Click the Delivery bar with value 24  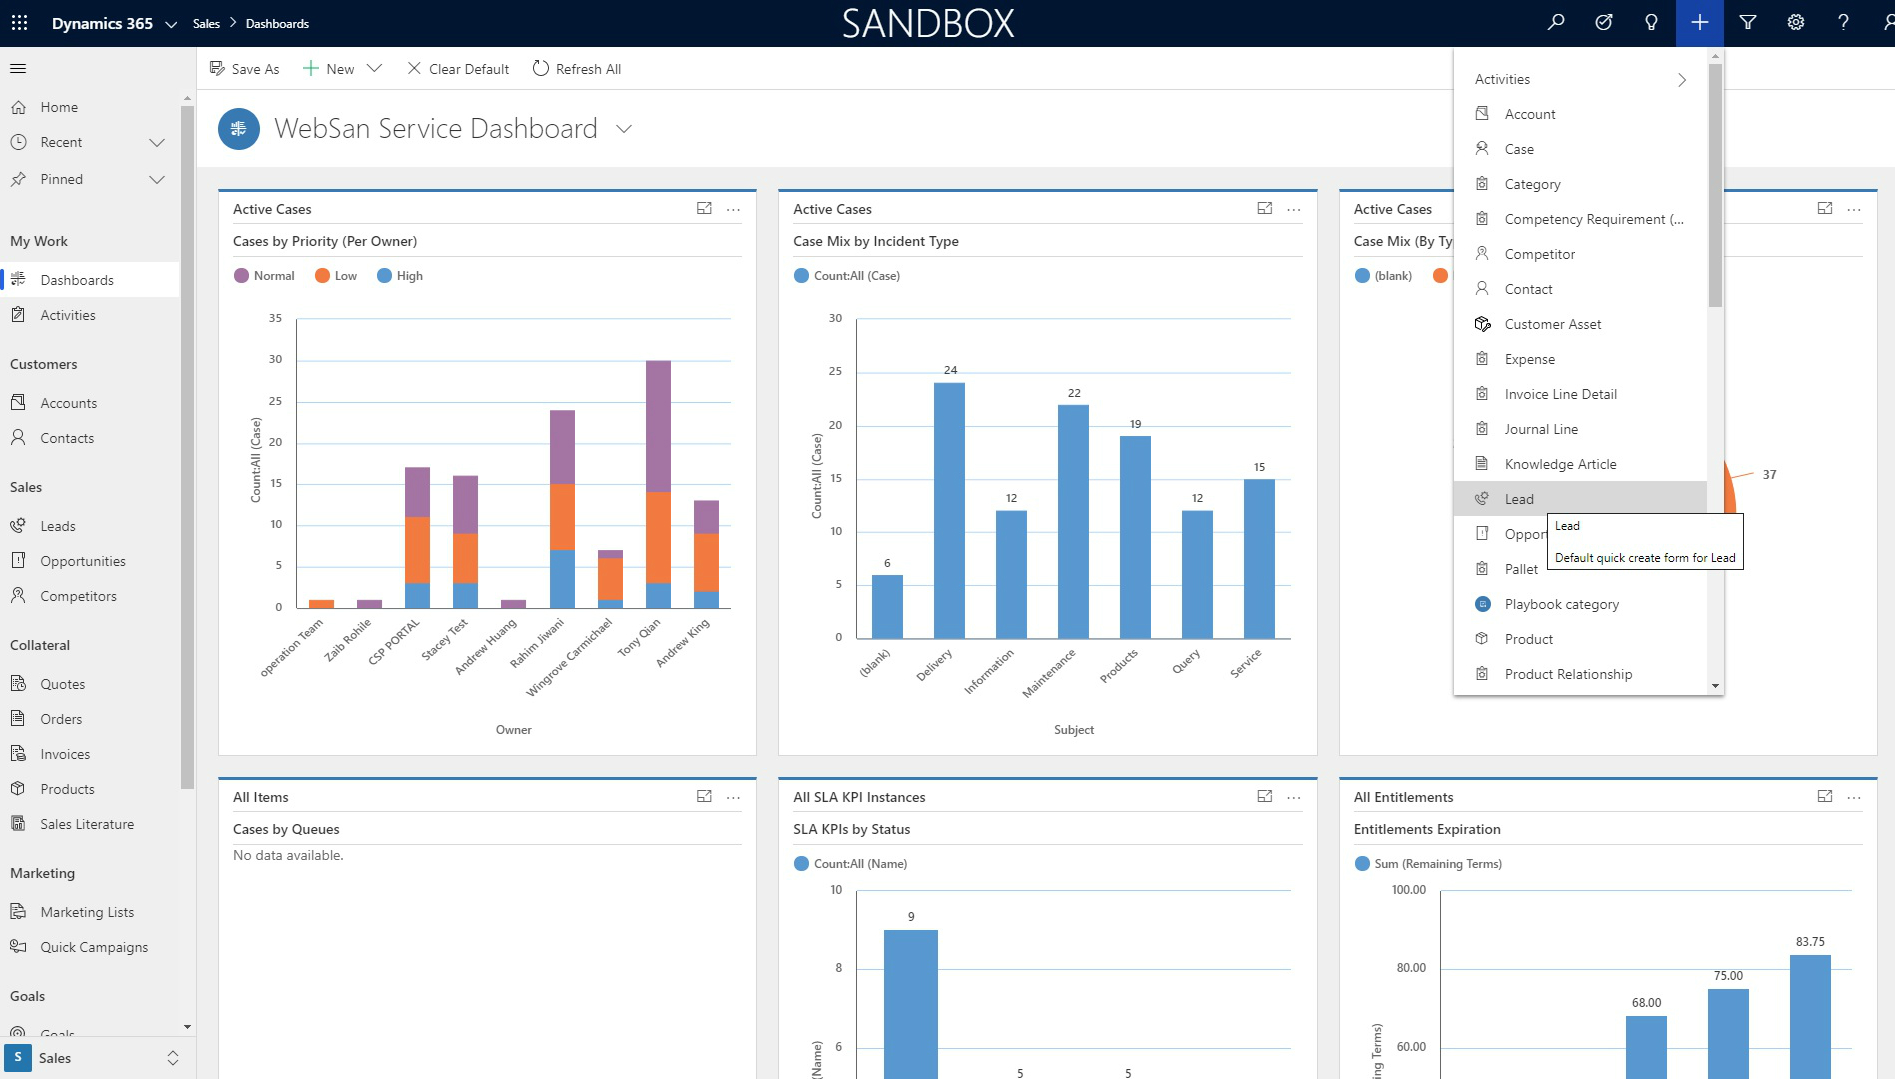click(949, 510)
